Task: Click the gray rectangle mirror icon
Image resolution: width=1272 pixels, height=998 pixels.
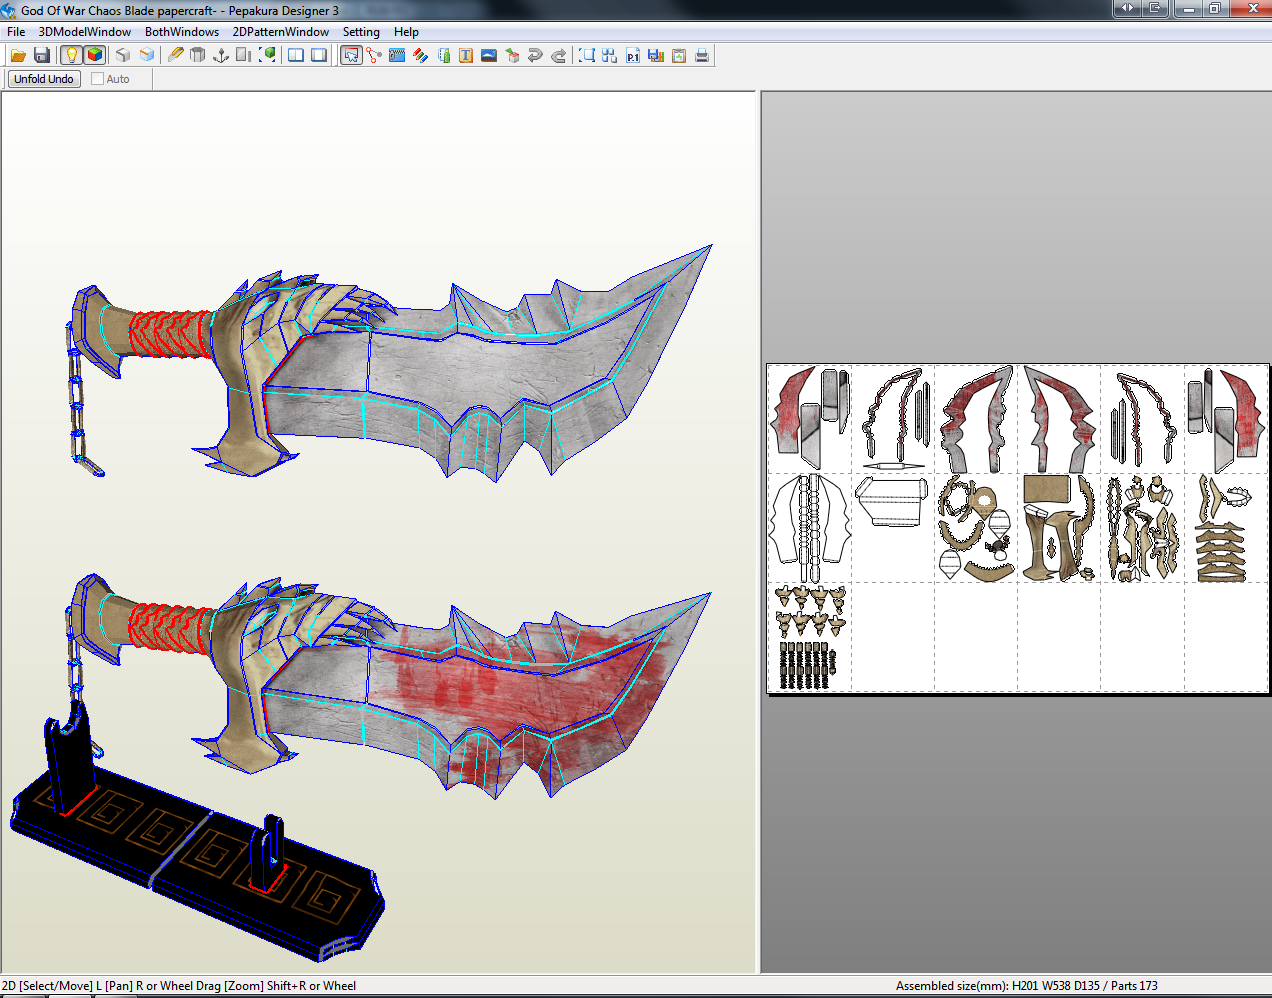Action: 243,55
